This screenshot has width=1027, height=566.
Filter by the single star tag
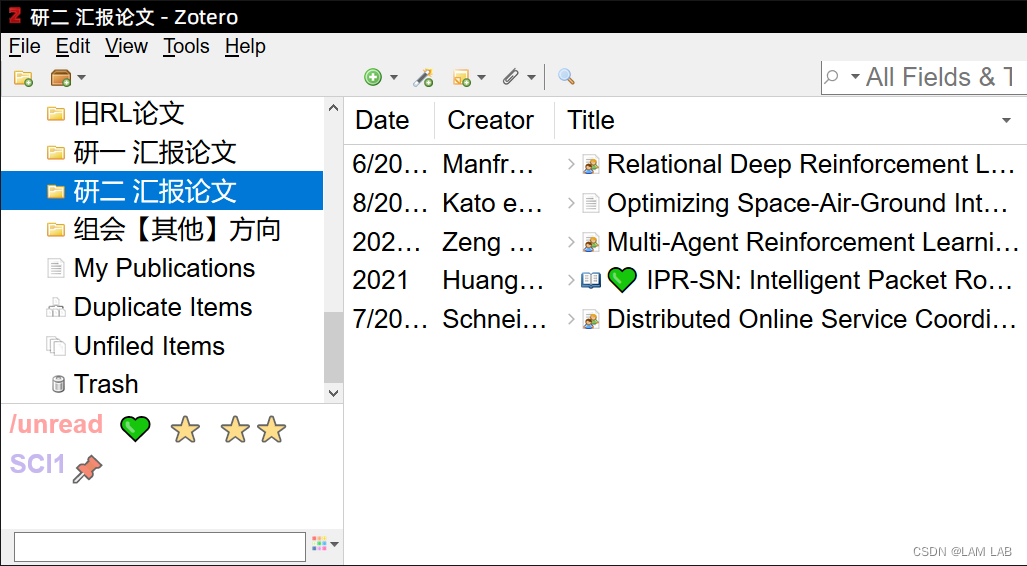pos(185,430)
